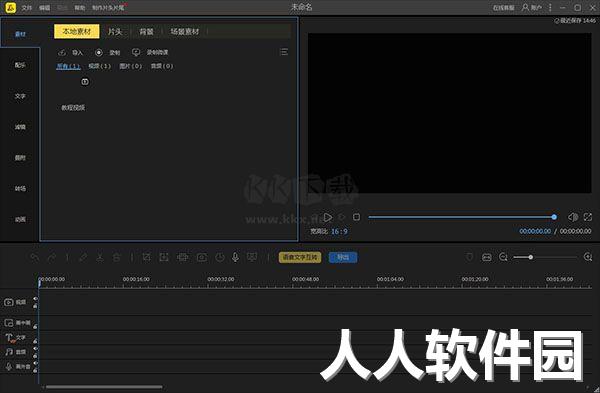Click timeline ruler at 00:00:16.00
600x393 pixels.
[136, 279]
